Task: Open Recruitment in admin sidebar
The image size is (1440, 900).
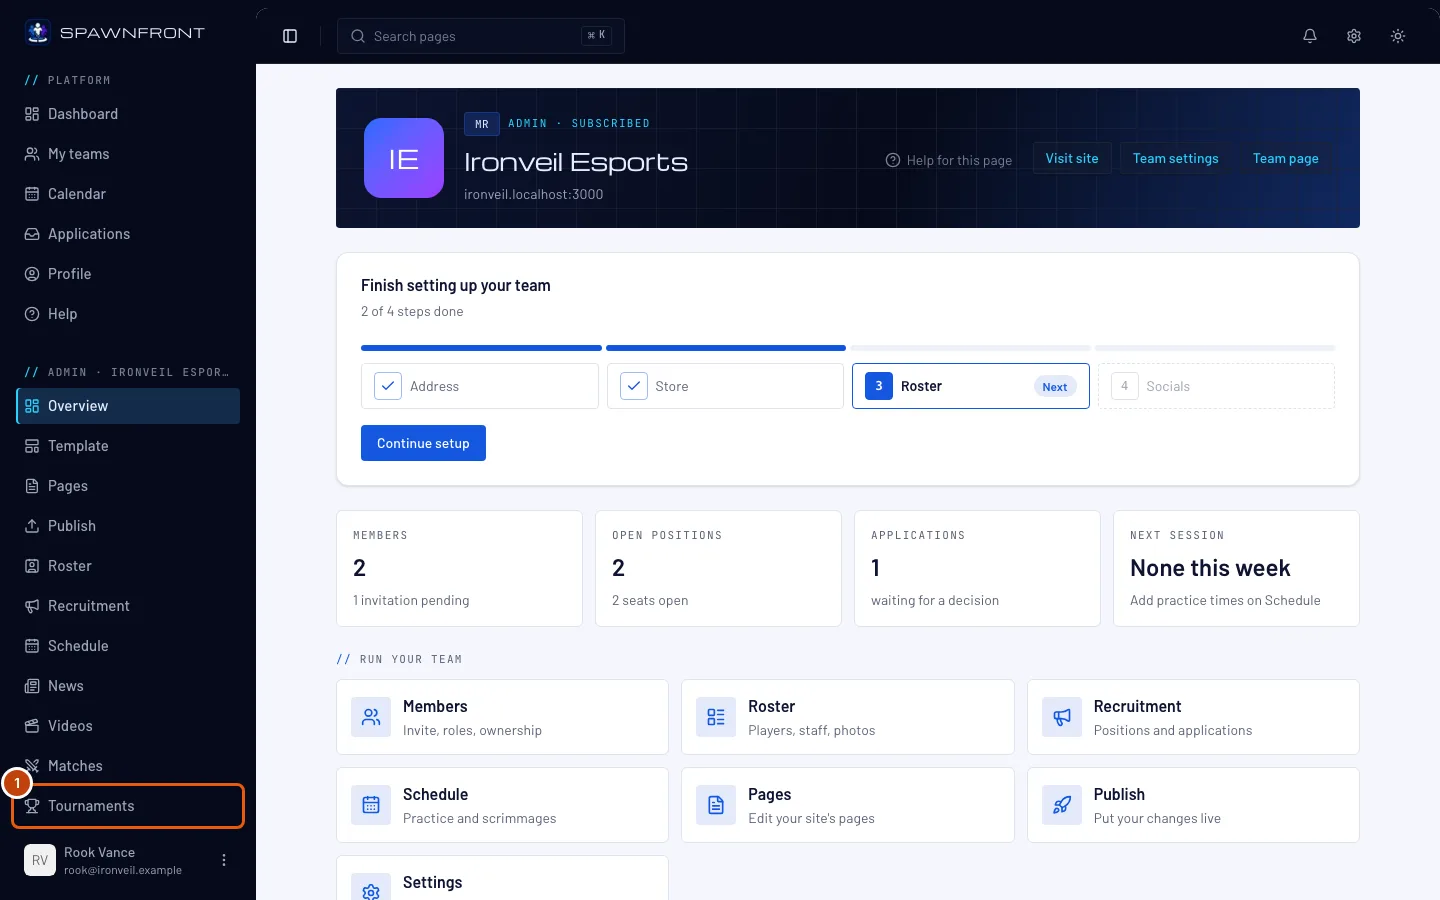Action: click(x=128, y=606)
